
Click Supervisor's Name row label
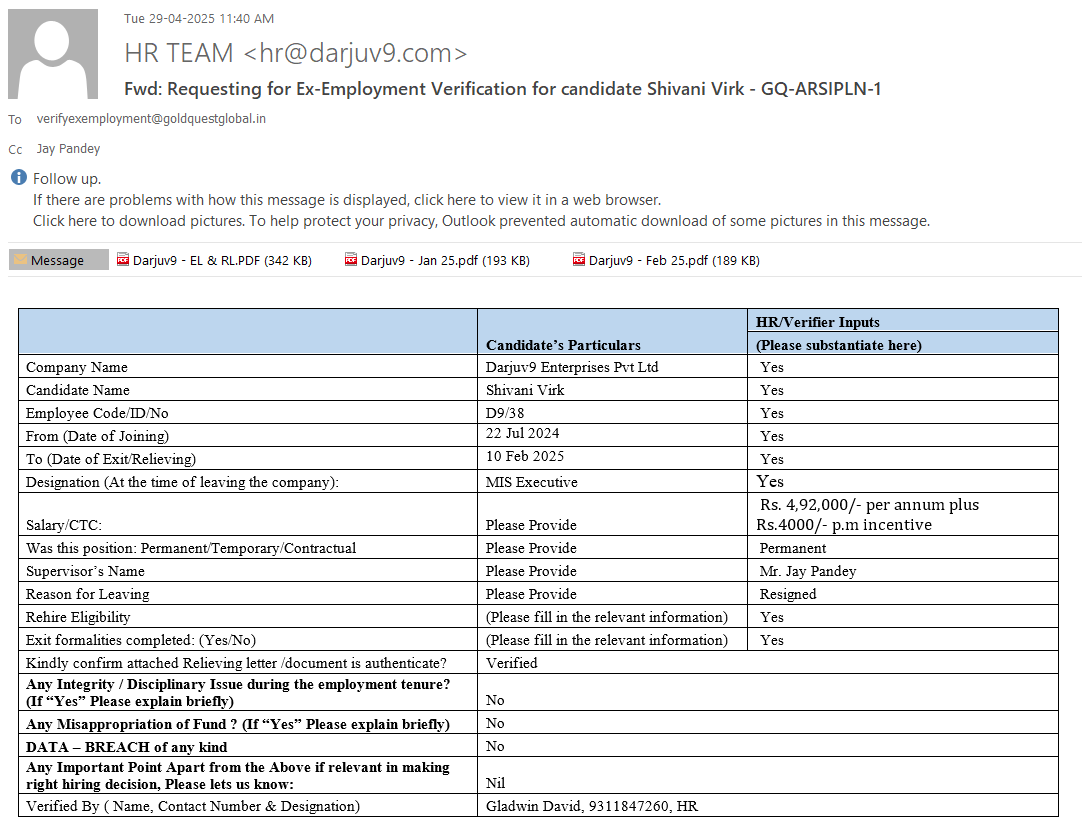(86, 570)
